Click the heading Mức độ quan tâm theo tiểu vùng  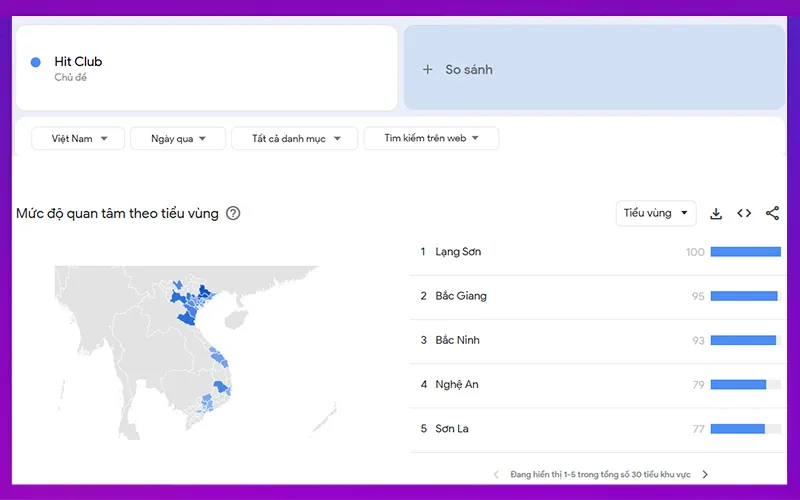click(x=117, y=213)
